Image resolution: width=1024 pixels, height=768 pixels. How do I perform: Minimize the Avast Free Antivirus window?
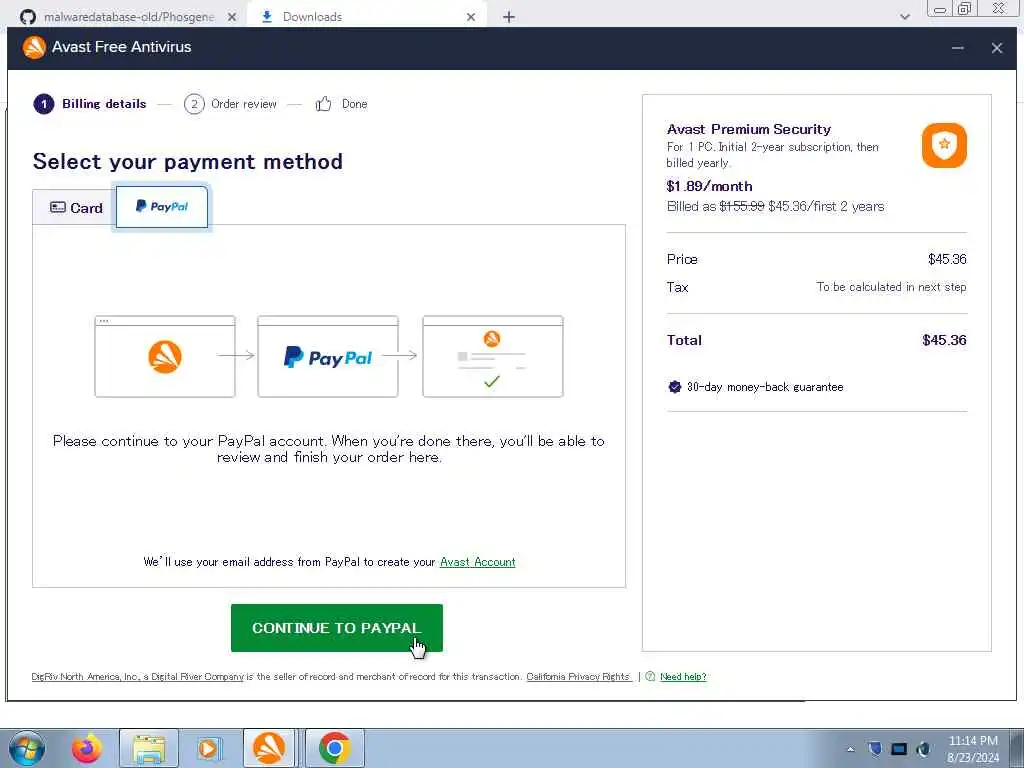click(x=957, y=48)
